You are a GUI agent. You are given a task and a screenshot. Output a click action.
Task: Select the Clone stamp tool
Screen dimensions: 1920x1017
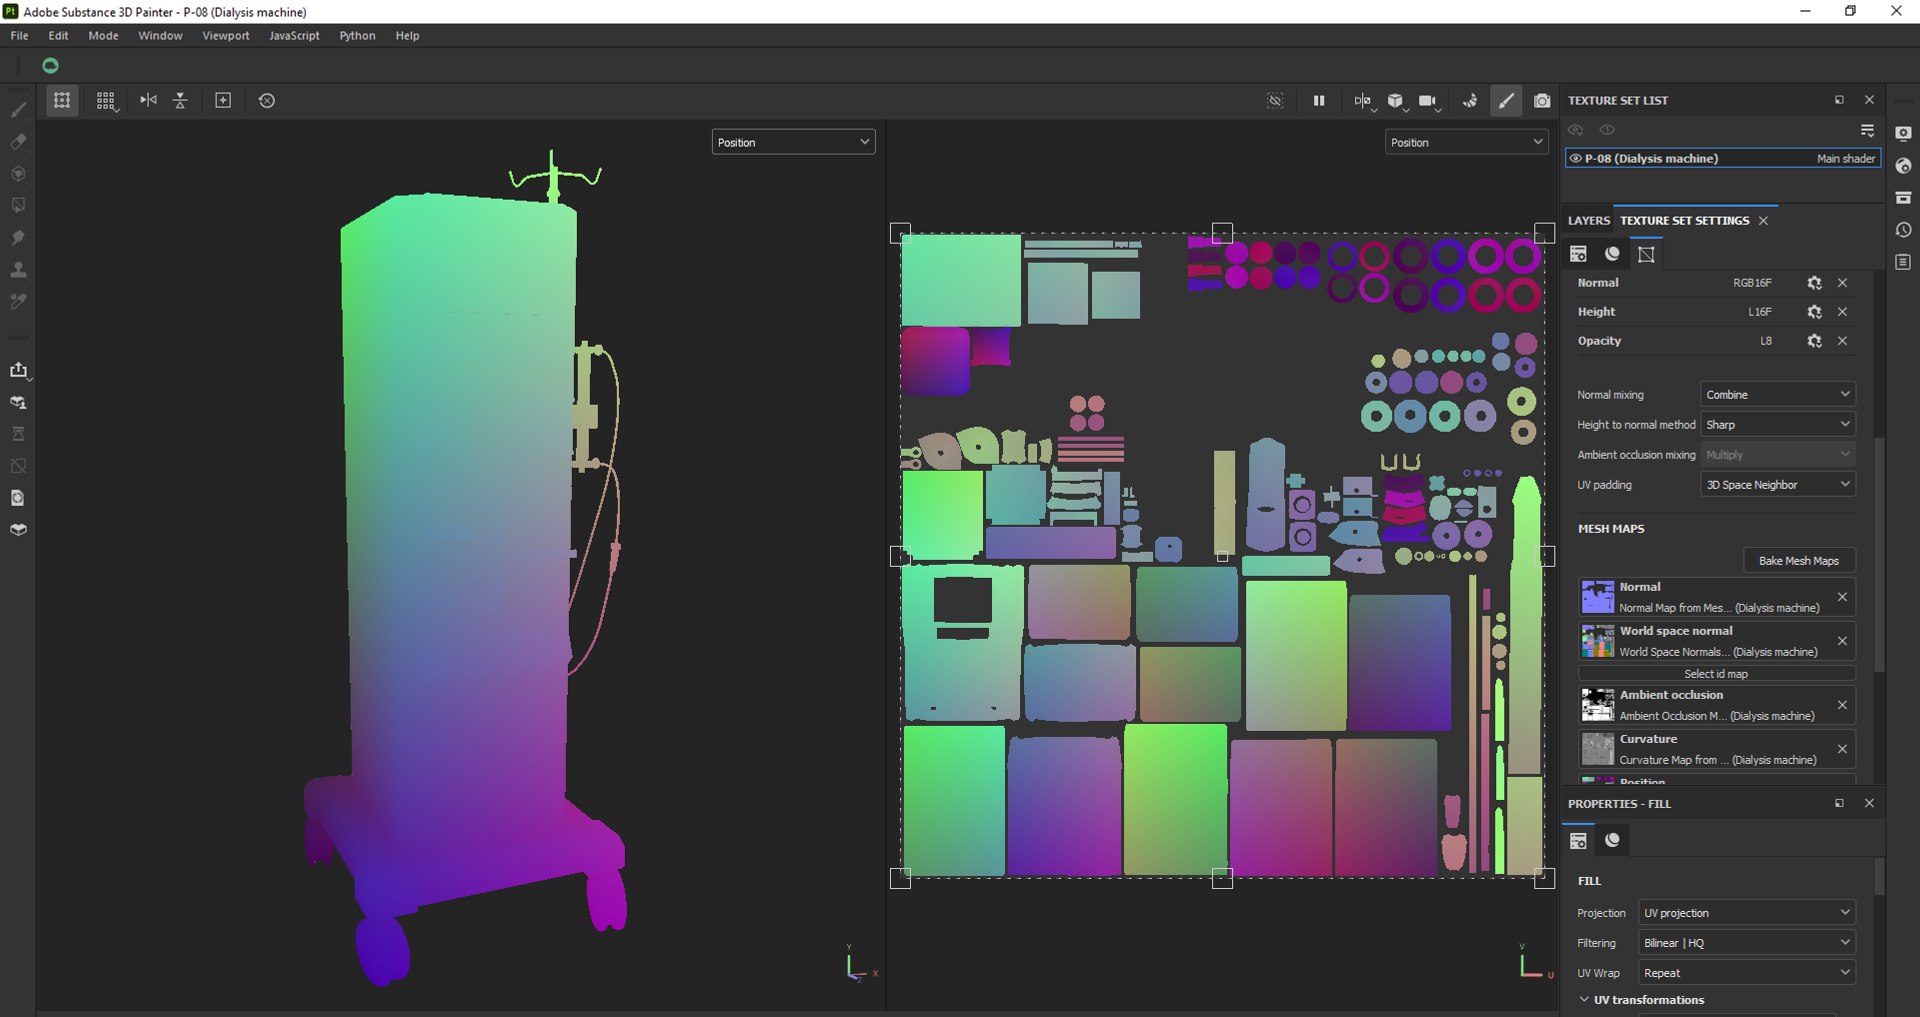(x=18, y=269)
